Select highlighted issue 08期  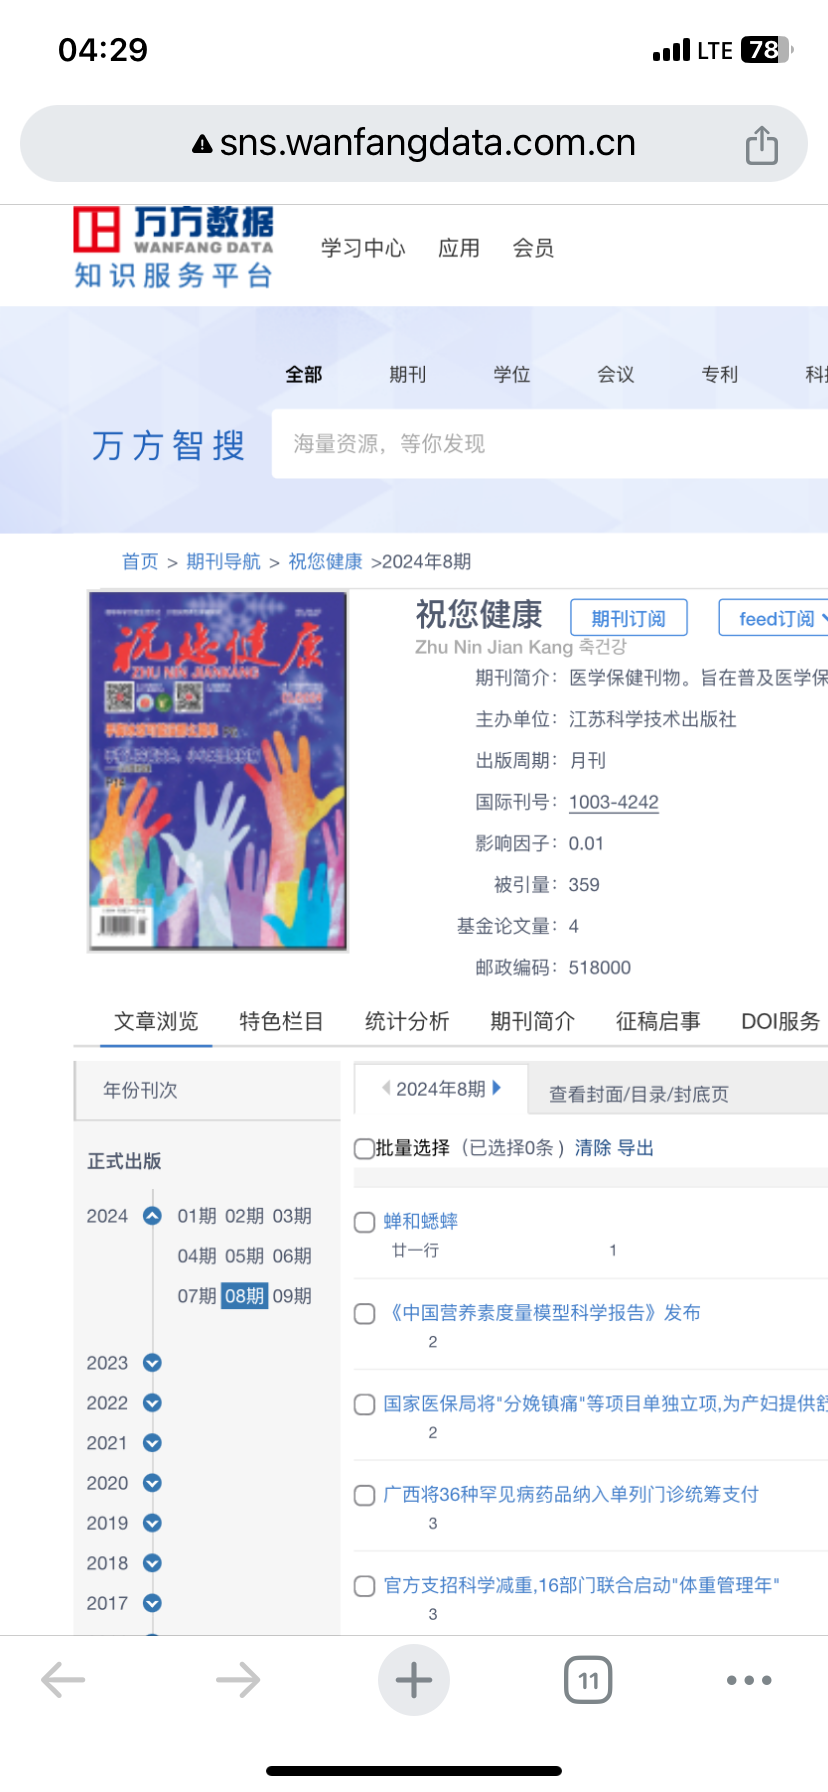[x=244, y=1296]
